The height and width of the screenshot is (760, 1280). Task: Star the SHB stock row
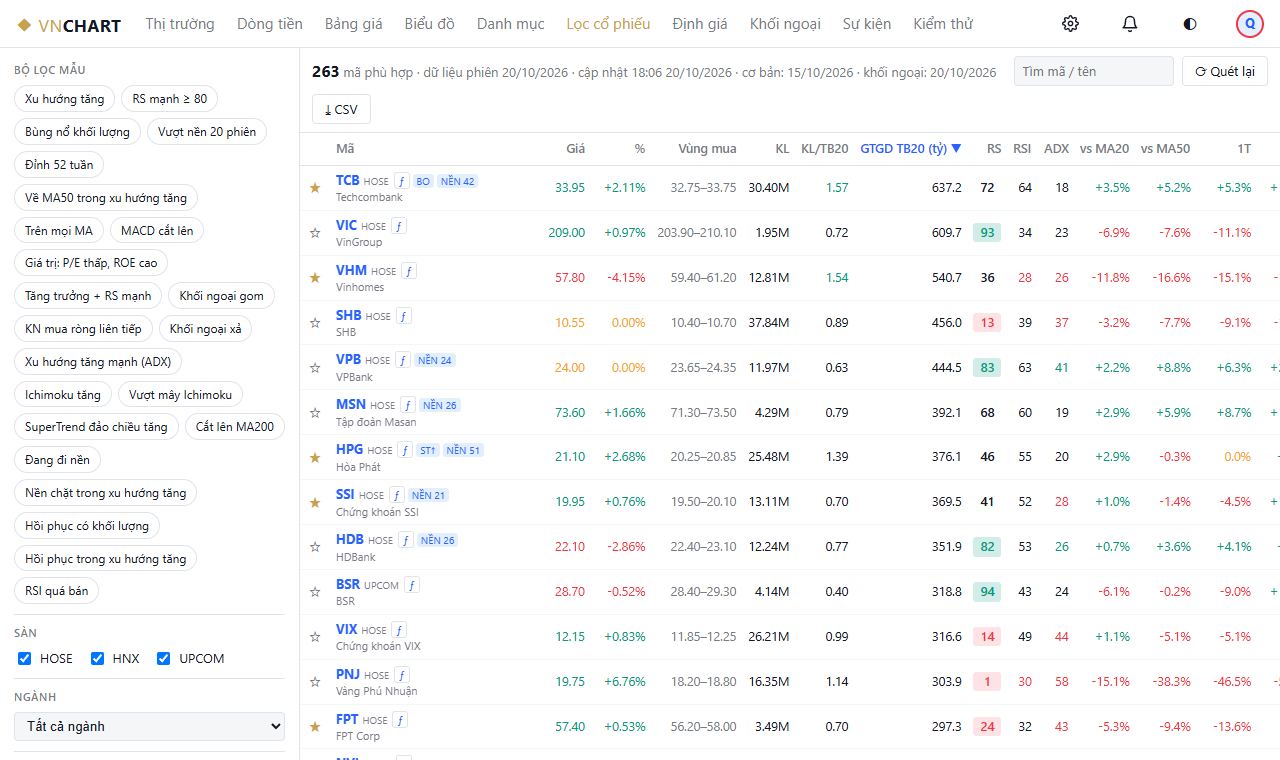coord(315,322)
